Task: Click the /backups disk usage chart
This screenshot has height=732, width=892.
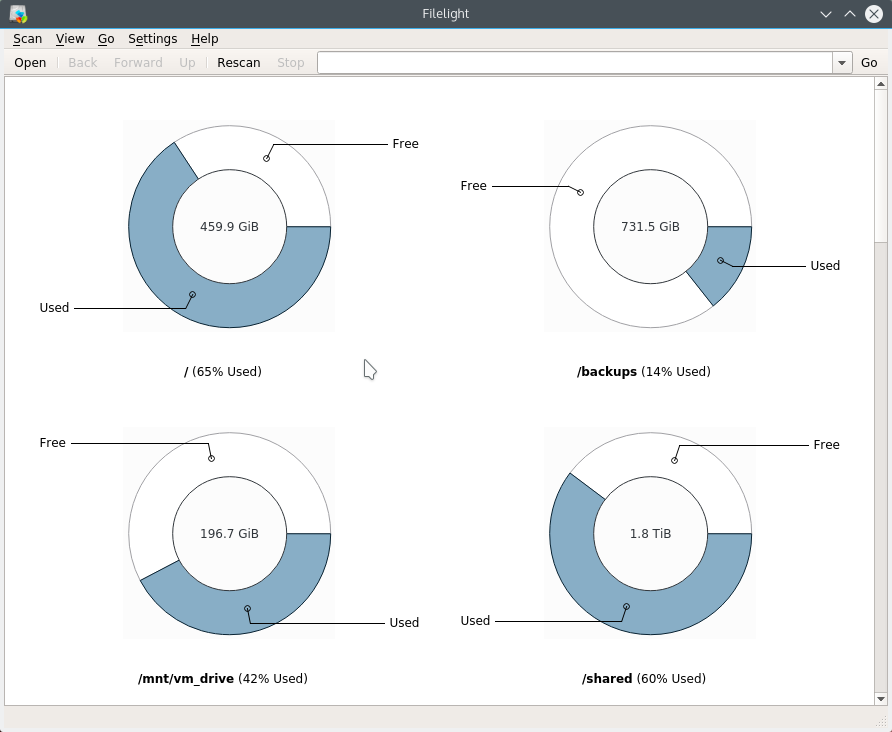Action: pos(650,226)
